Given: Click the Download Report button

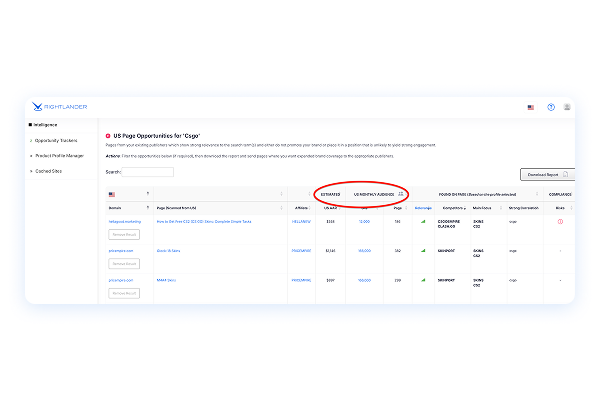Looking at the screenshot, I should point(546,174).
